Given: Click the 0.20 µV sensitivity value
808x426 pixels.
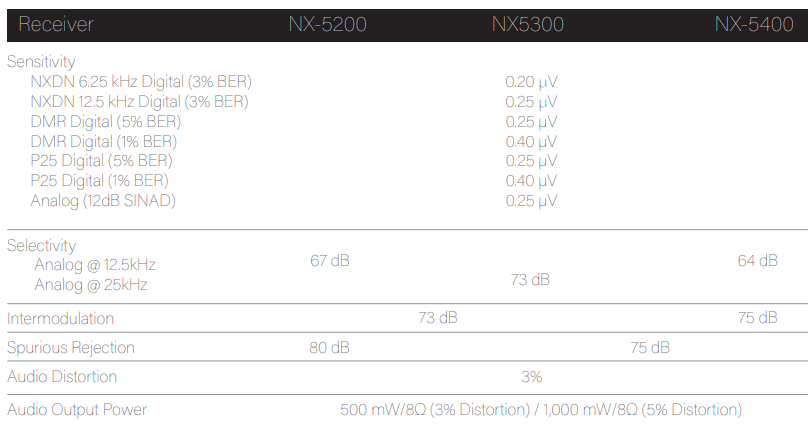Looking at the screenshot, I should tap(531, 82).
